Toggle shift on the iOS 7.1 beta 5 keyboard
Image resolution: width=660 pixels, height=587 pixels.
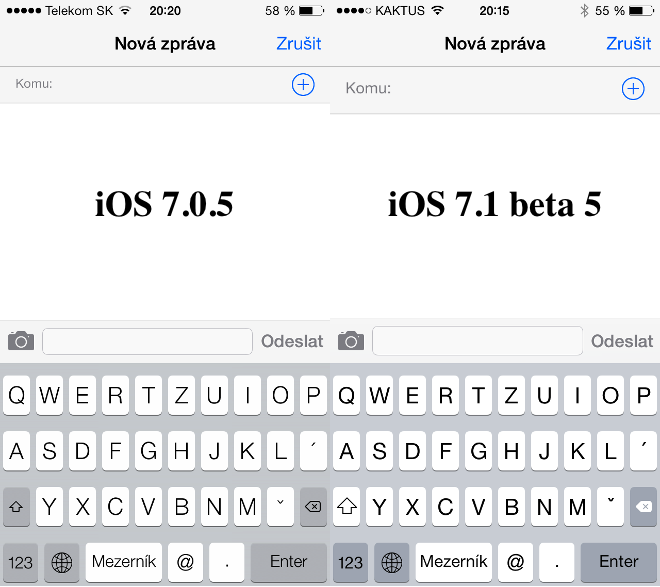click(350, 507)
